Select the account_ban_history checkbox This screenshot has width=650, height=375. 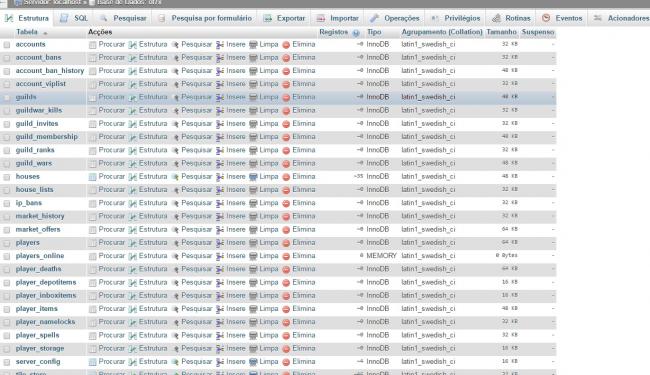coord(7,71)
